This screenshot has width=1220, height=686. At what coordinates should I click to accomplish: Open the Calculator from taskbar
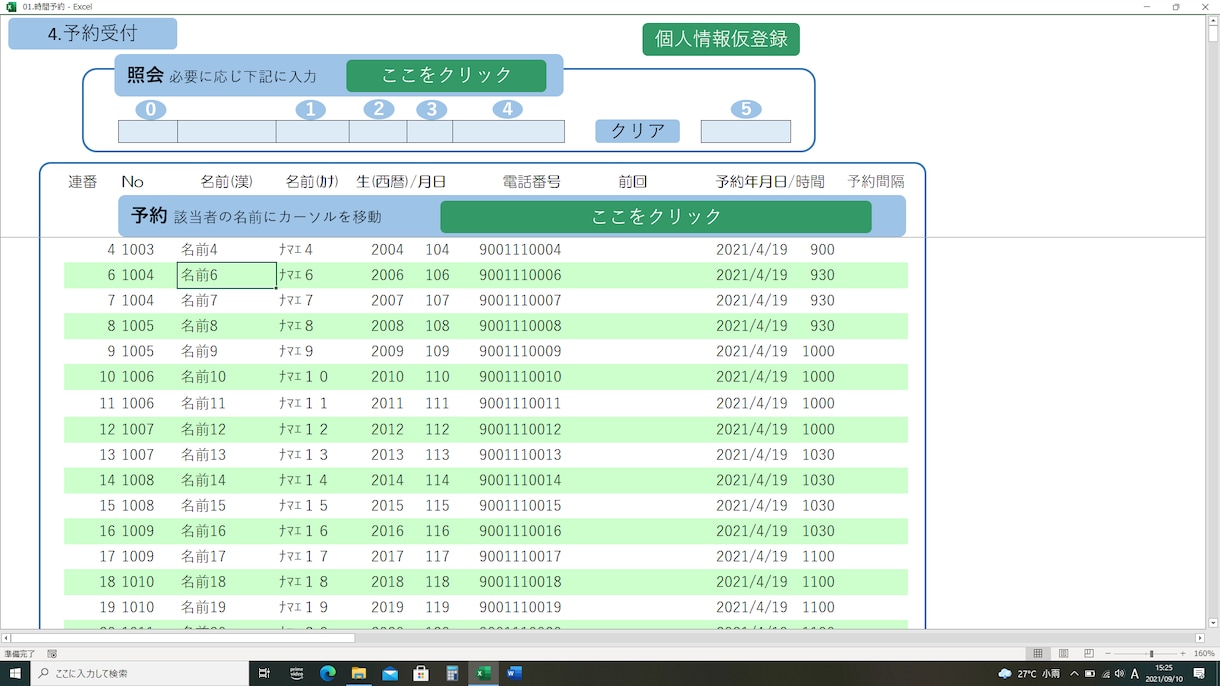[x=452, y=673]
